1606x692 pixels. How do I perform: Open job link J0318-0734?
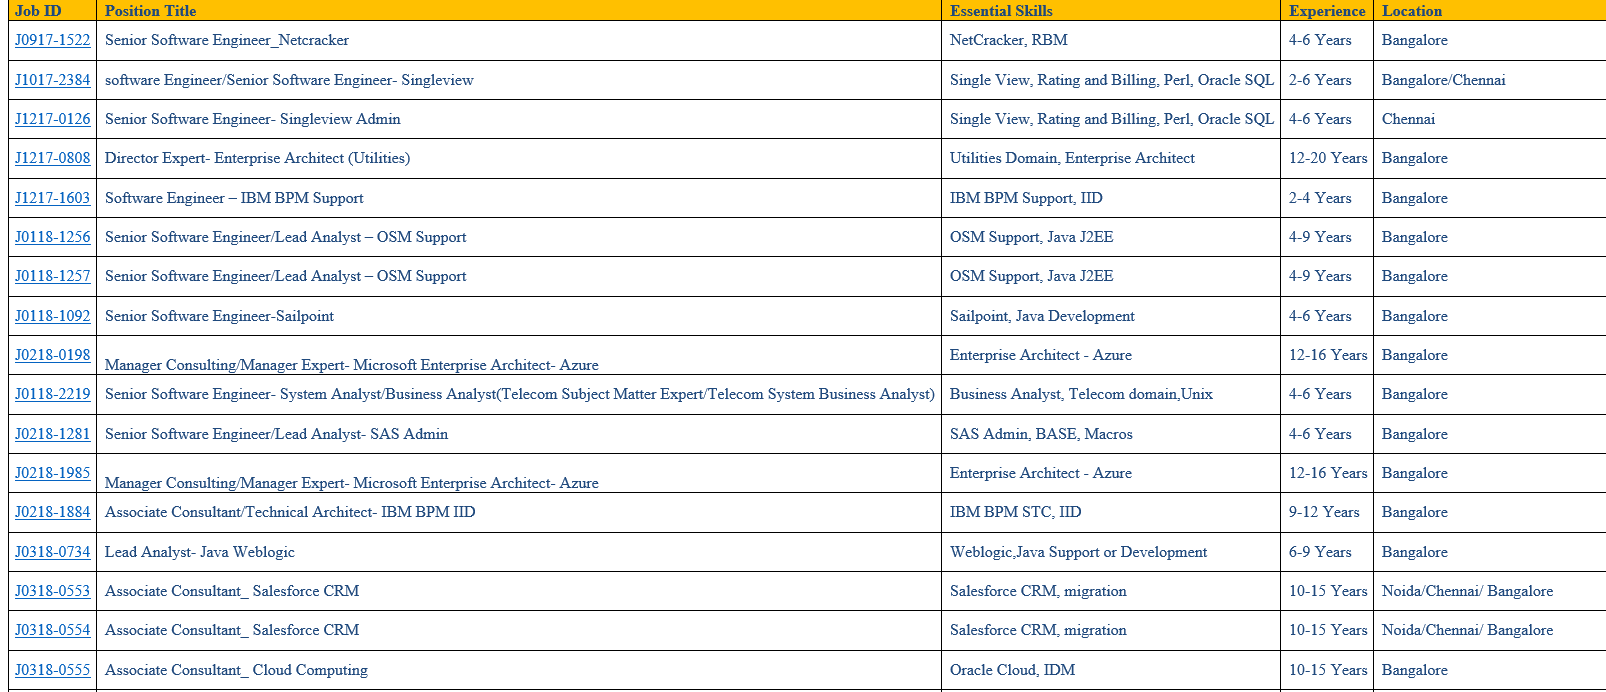pos(52,552)
